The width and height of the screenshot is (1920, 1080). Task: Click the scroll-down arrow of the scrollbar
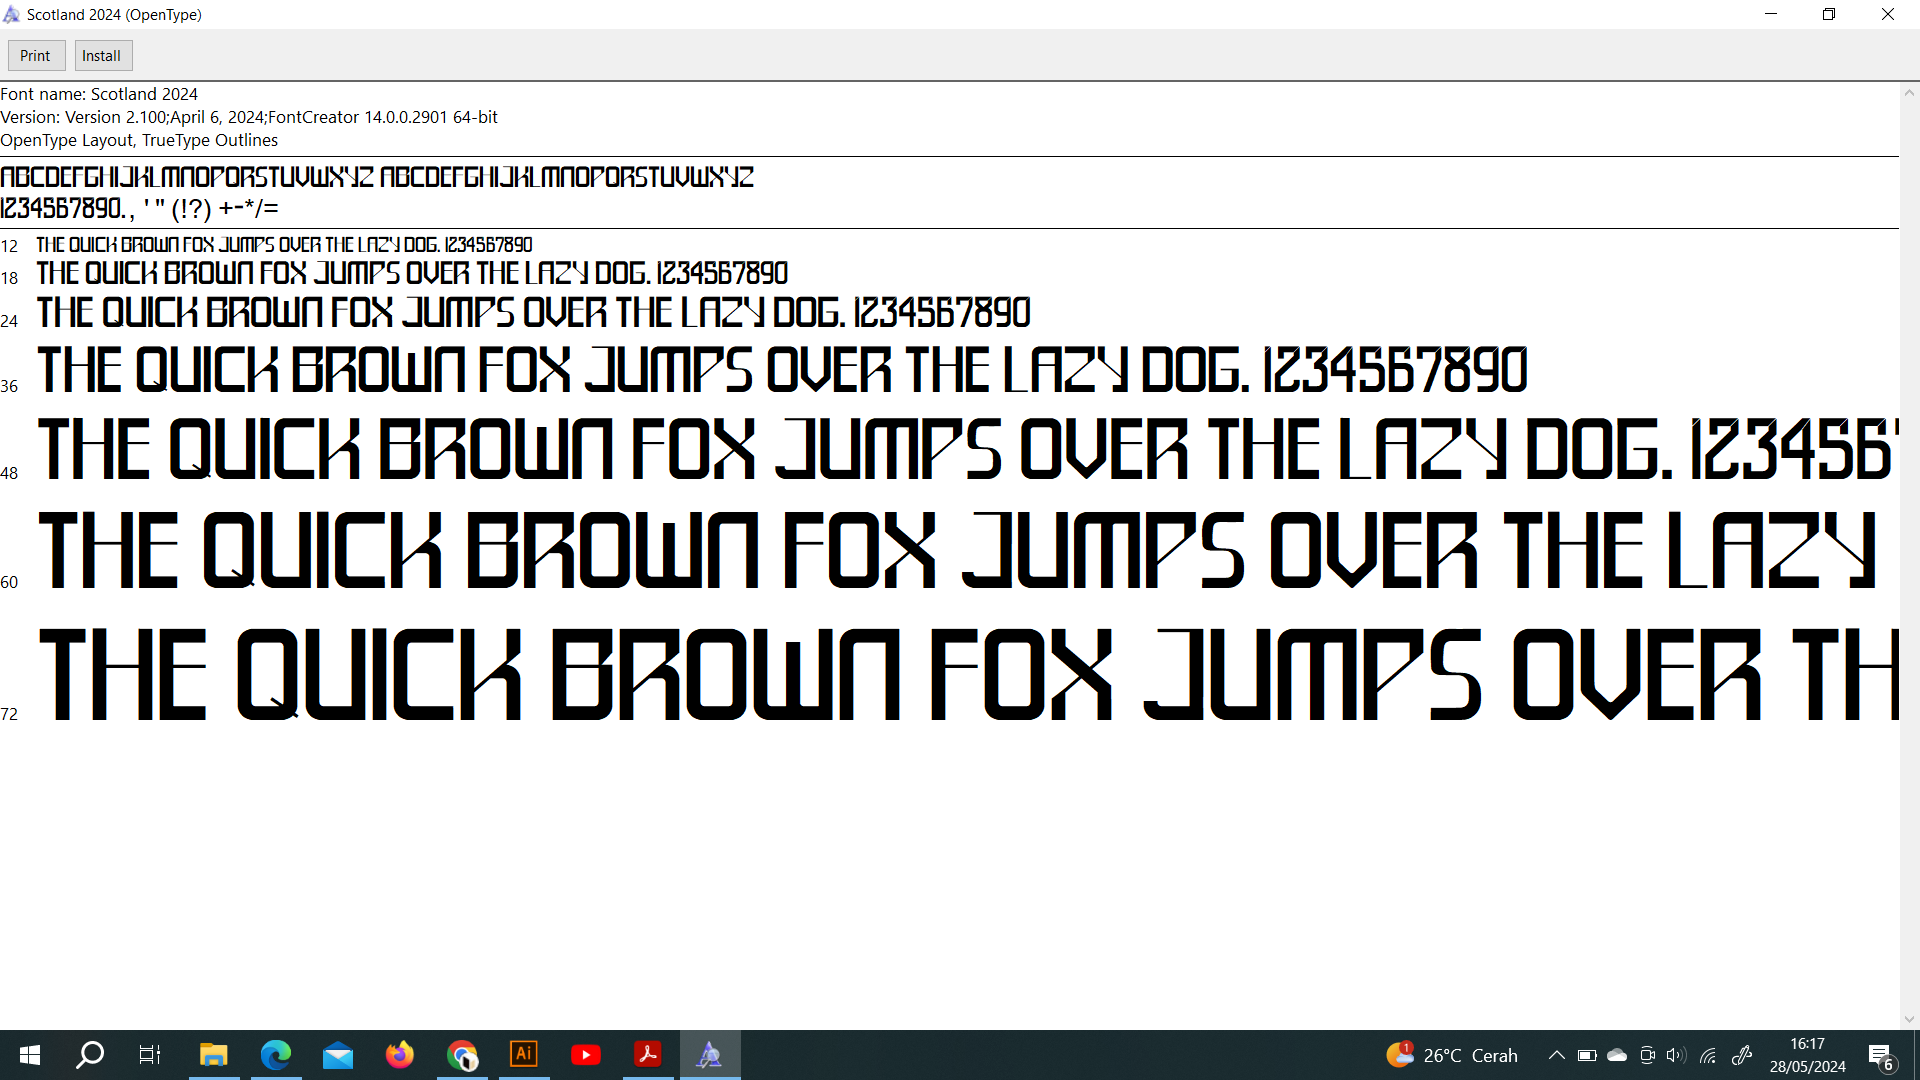point(1909,1019)
